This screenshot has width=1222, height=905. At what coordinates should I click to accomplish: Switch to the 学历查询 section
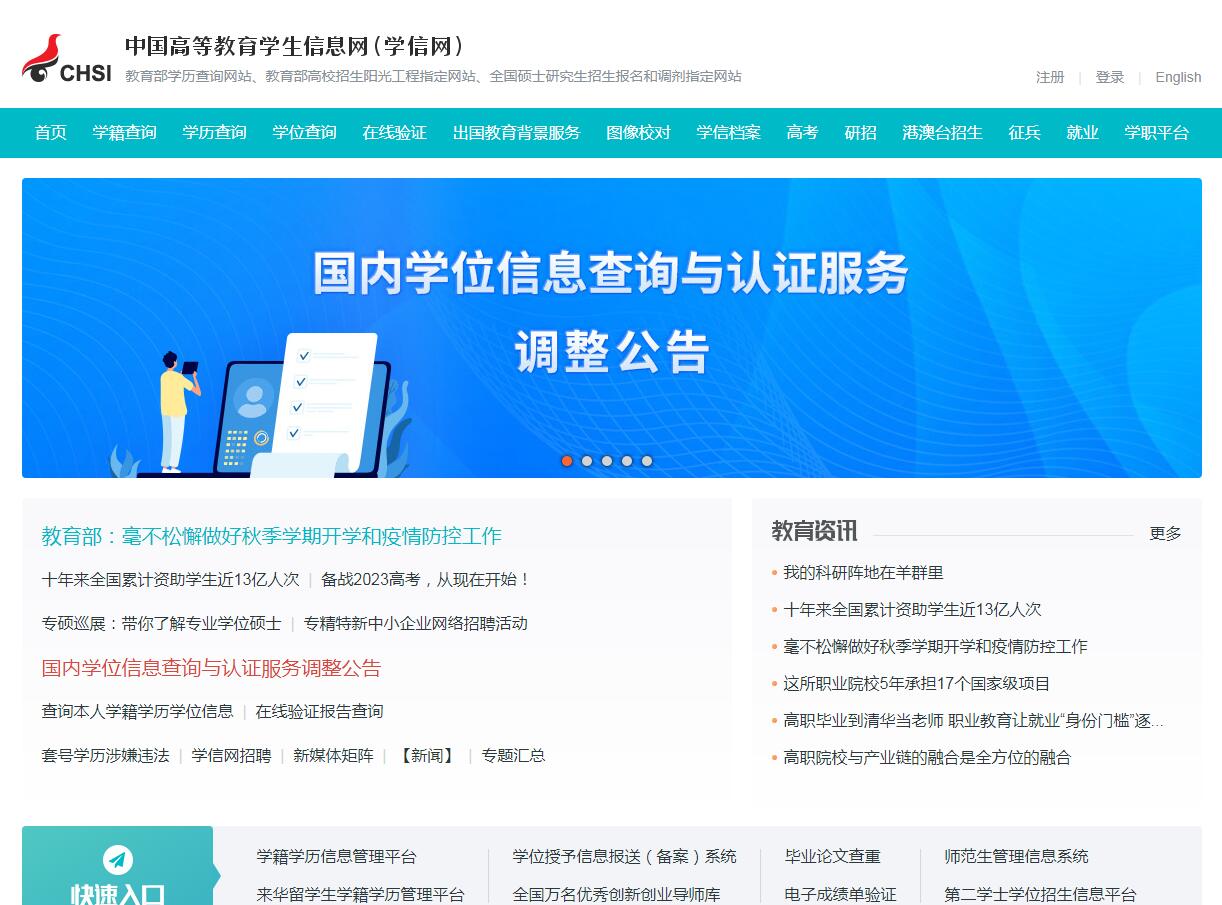click(214, 132)
